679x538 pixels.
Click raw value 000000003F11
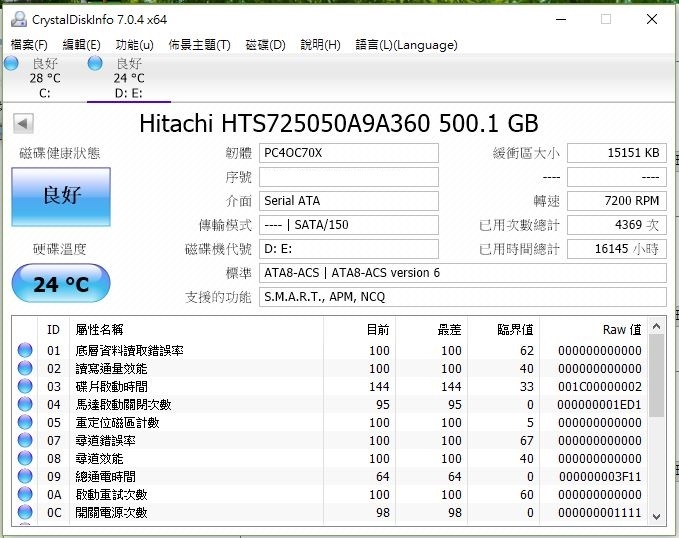[600, 476]
